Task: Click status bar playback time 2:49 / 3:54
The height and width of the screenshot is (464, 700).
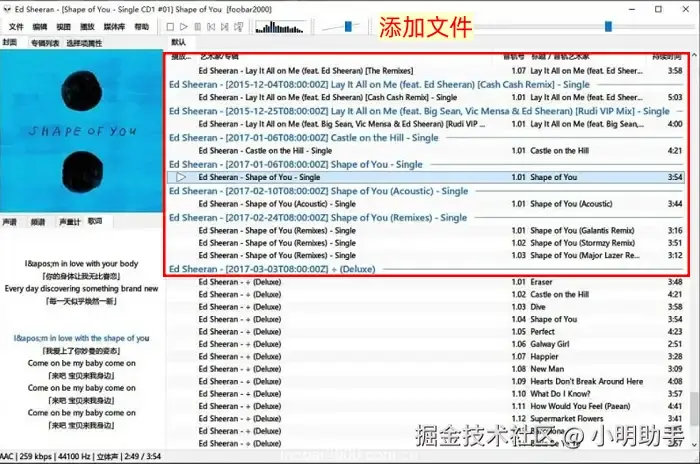Action: [x=142, y=457]
